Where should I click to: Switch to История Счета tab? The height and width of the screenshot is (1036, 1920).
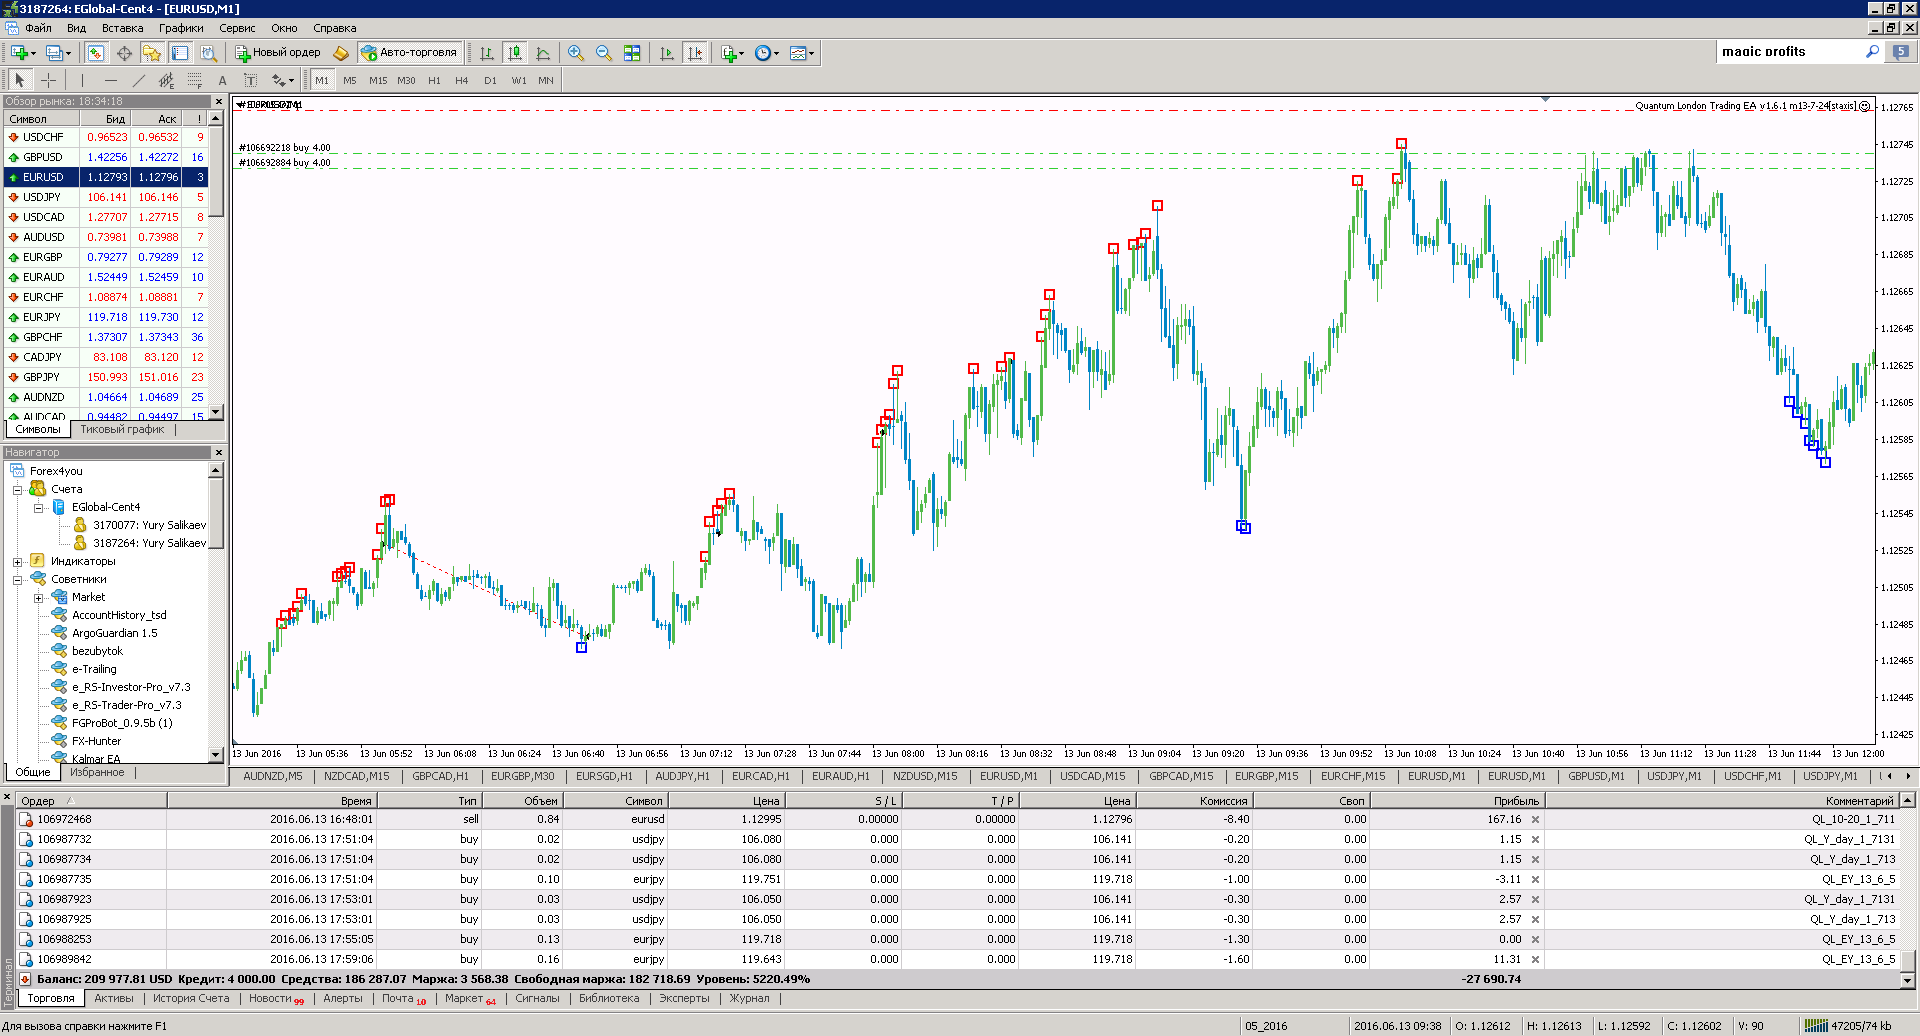191,998
